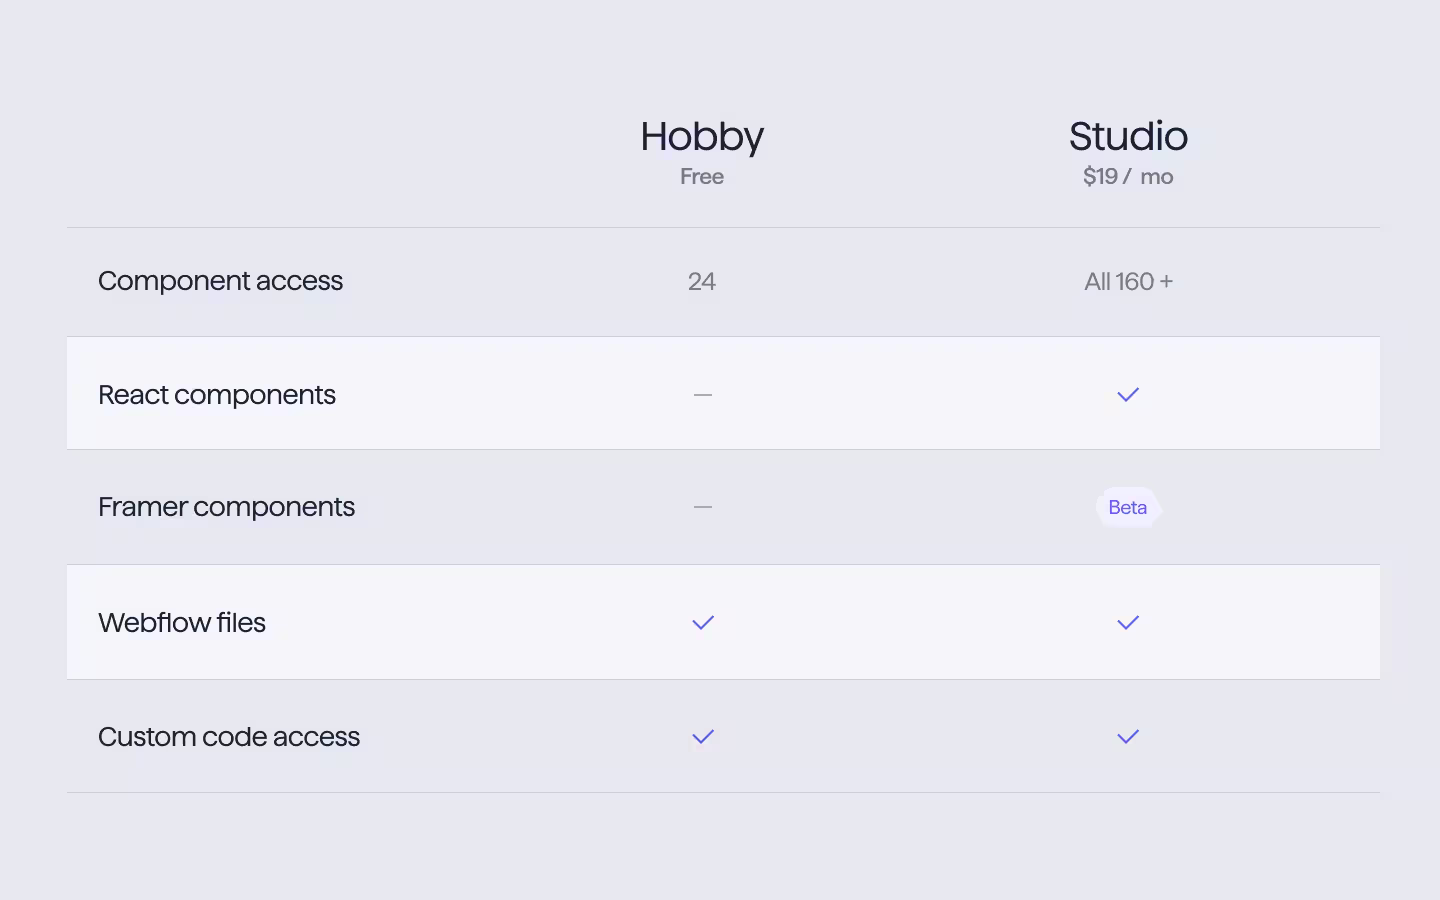Click the Custom code access row label
Image resolution: width=1440 pixels, height=900 pixels.
[229, 737]
